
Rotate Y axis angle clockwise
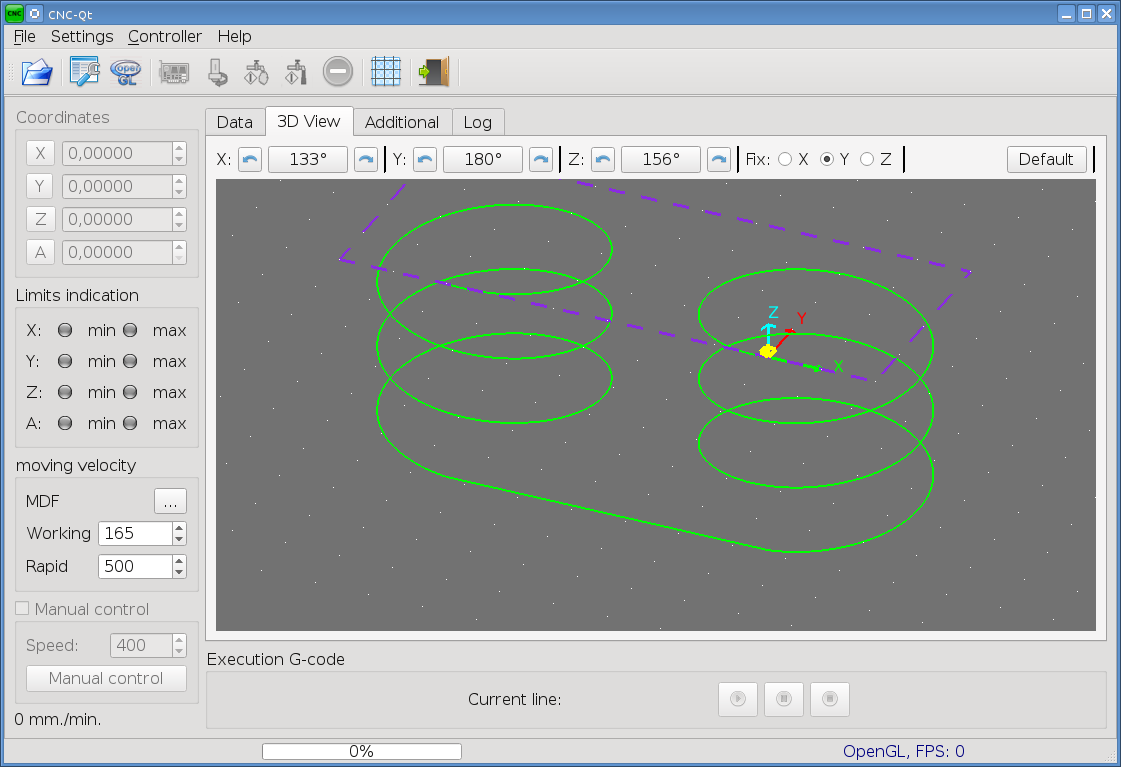point(540,159)
